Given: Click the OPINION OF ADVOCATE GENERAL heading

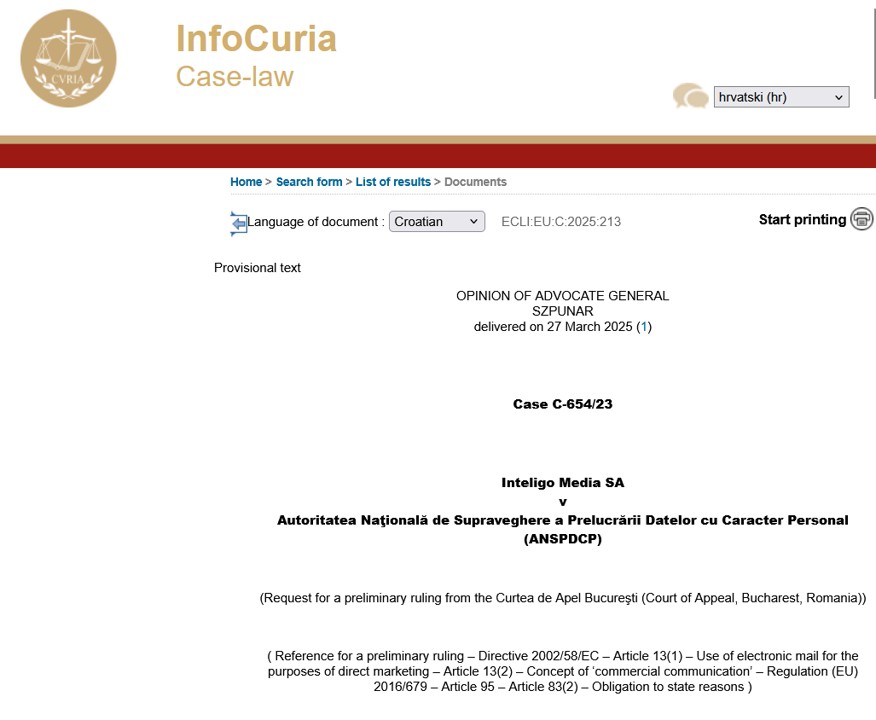Looking at the screenshot, I should [x=563, y=296].
